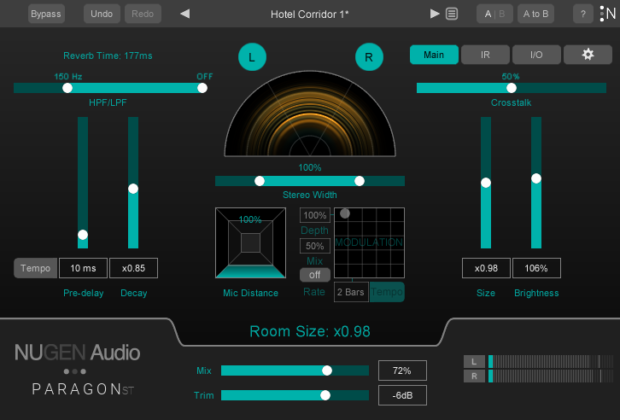
Task: Click the Decay vertical slider handle
Action: (133, 189)
